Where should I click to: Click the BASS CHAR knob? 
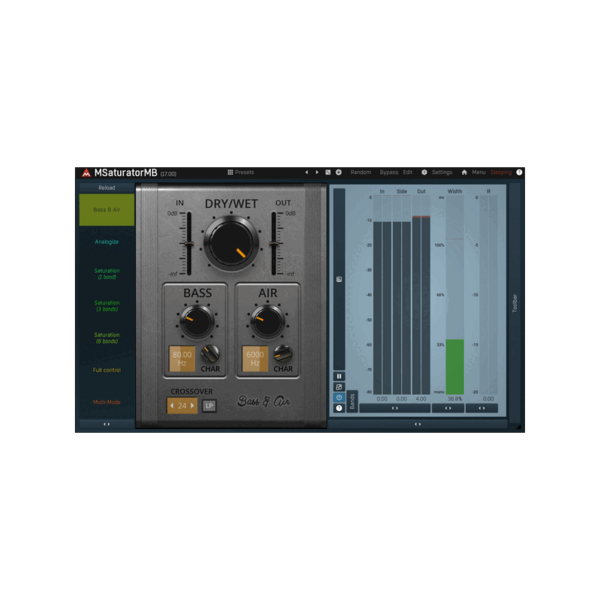pos(210,354)
